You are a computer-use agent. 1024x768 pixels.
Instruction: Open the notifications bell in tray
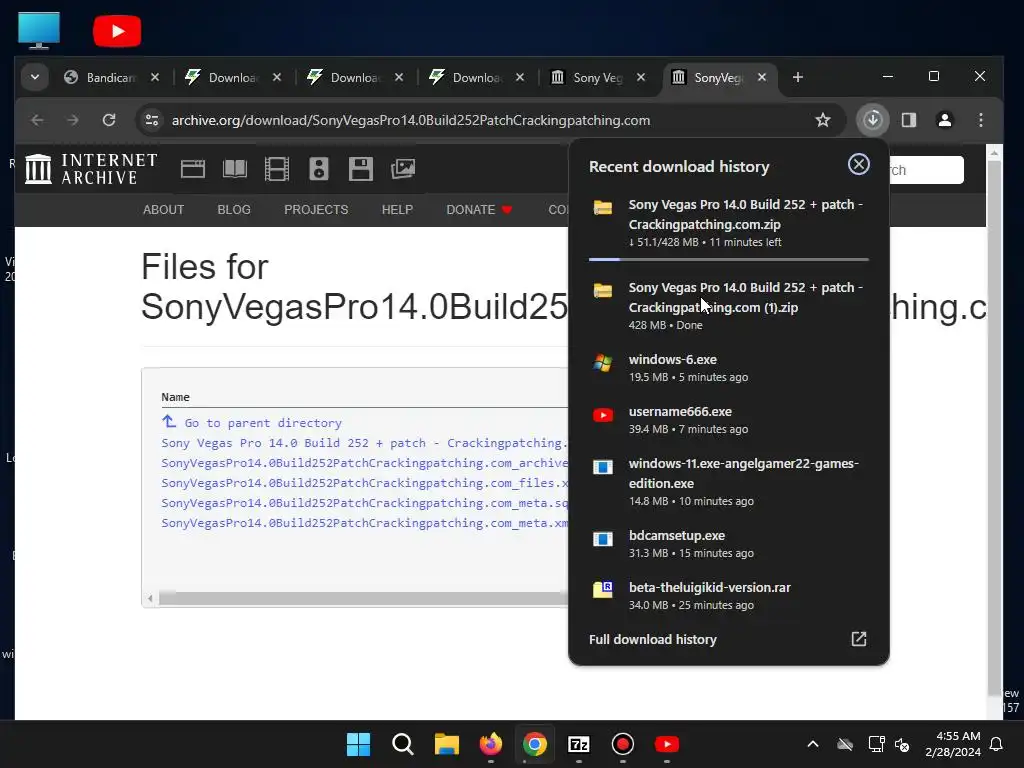tap(997, 744)
